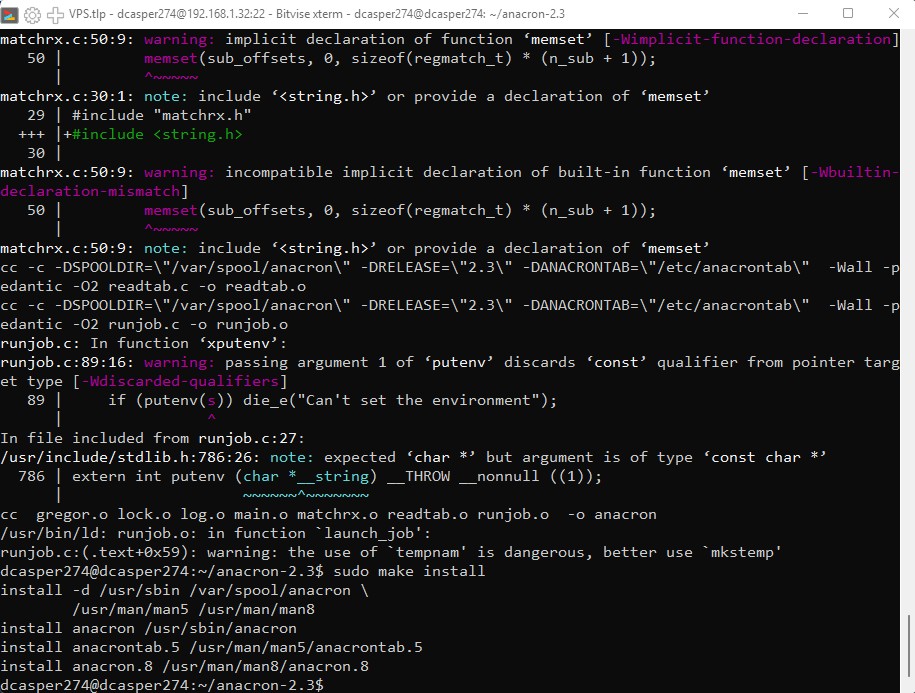Minimize the Bitvise xterm window
The height and width of the screenshot is (693, 915).
[801, 14]
